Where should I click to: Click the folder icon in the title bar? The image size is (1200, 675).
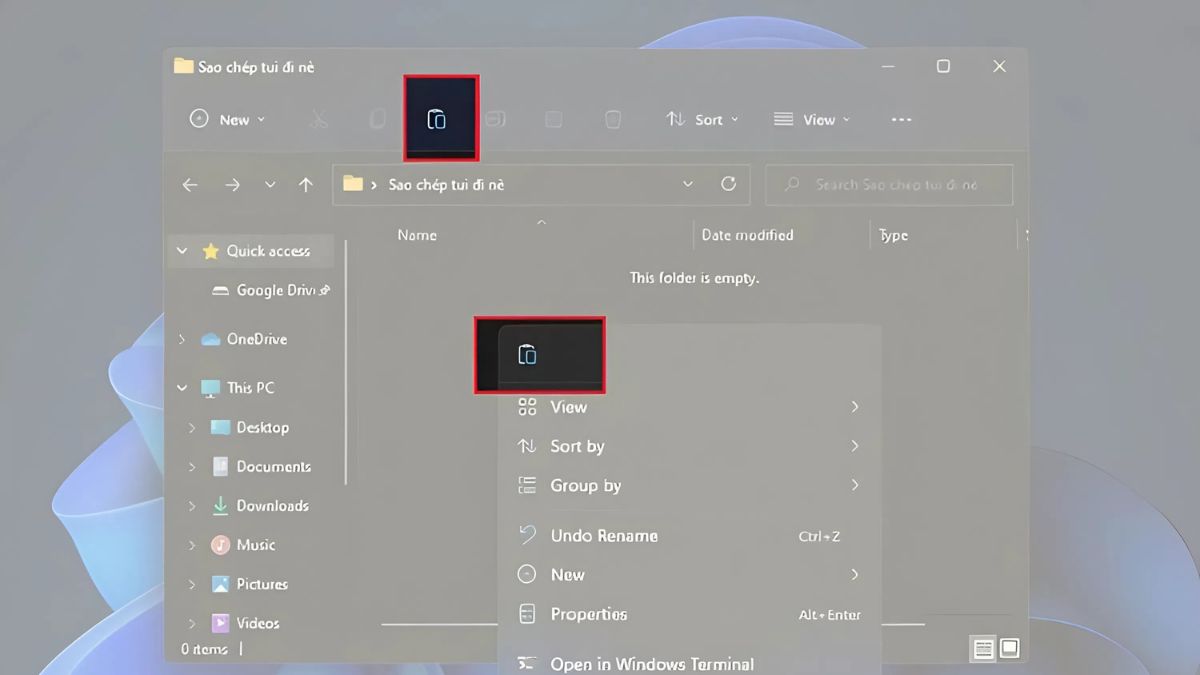click(183, 66)
